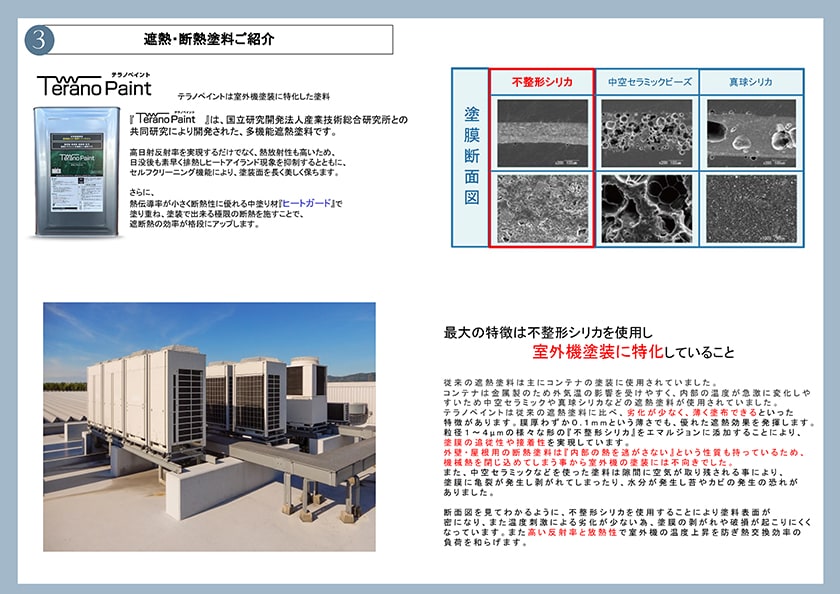
Task: Click the line セルフクリーニング機能により
Action: click(235, 172)
